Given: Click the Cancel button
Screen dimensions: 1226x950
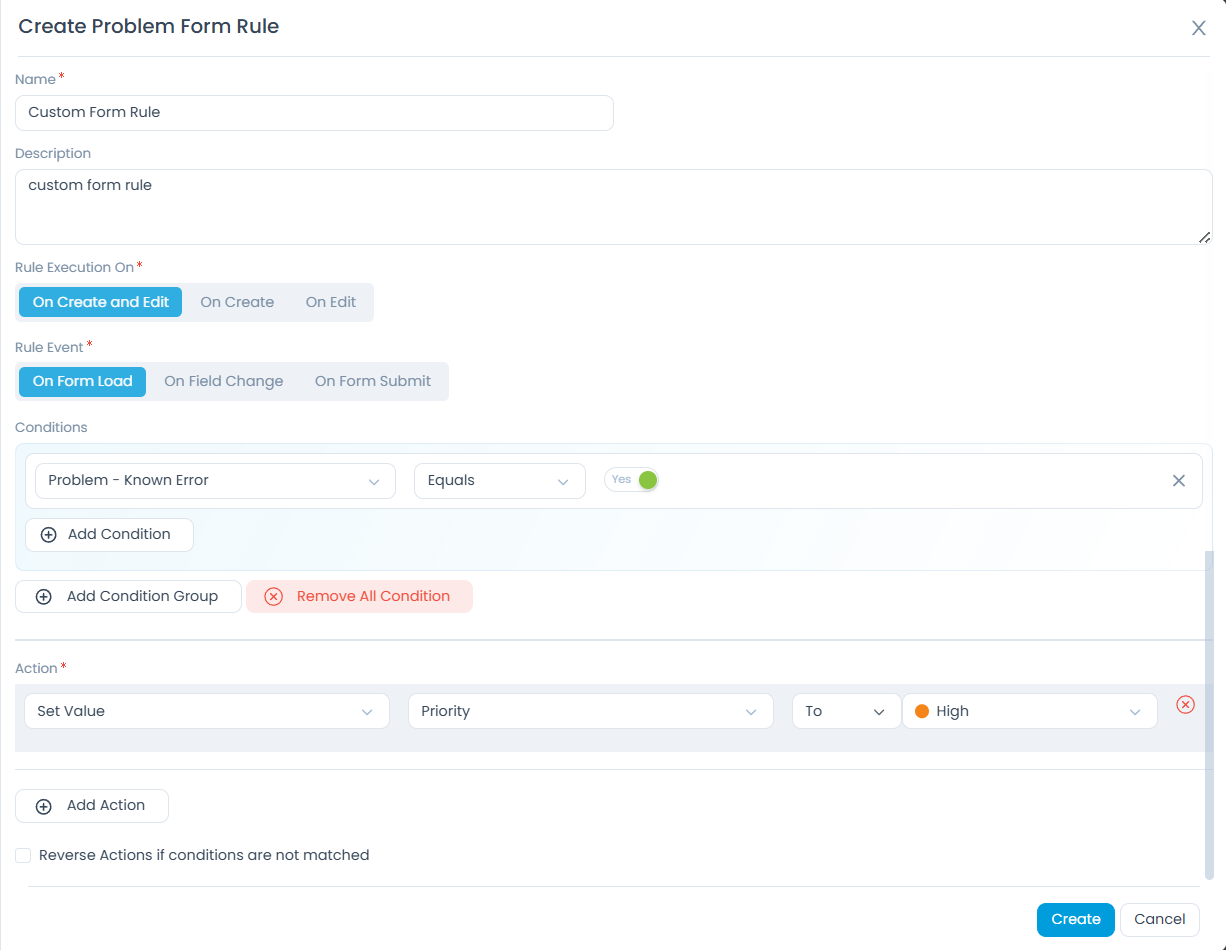Looking at the screenshot, I should click(1159, 919).
